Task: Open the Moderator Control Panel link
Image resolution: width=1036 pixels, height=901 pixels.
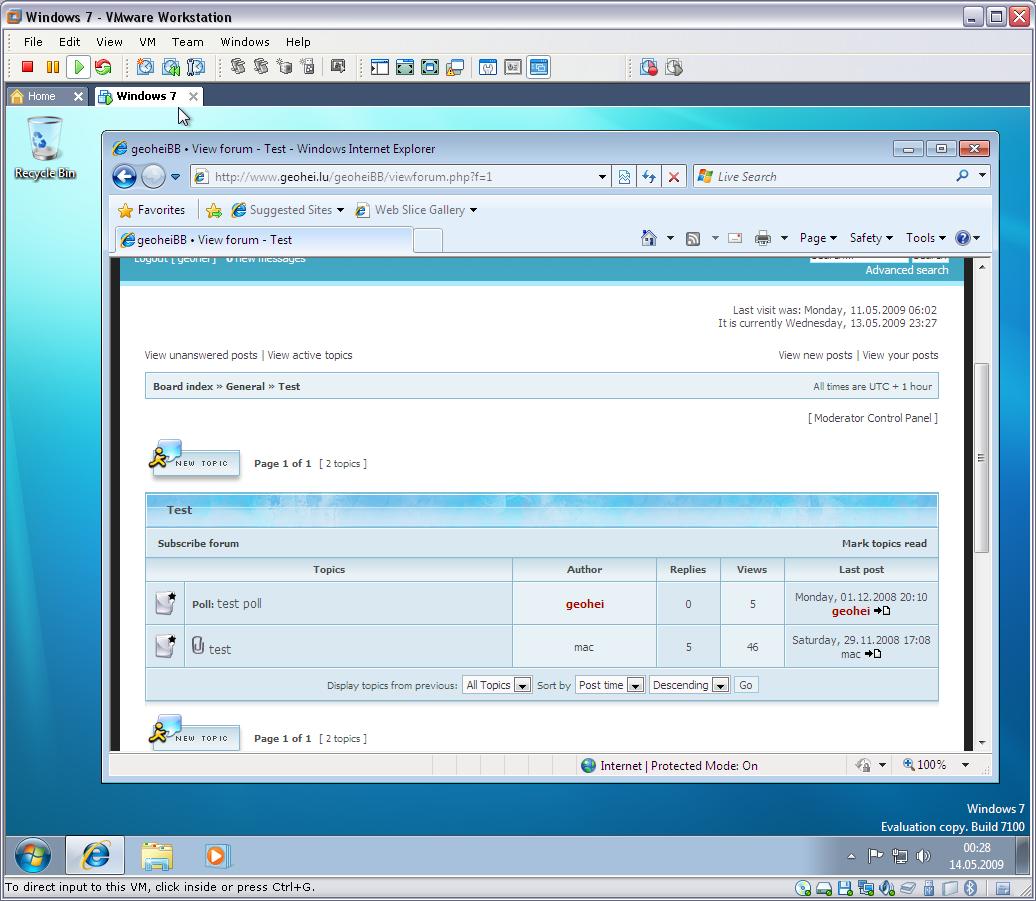Action: (x=873, y=418)
